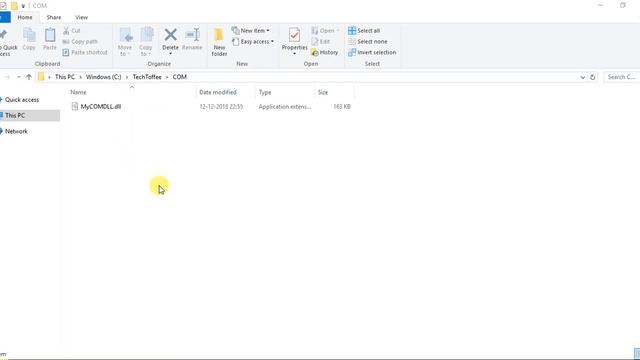This screenshot has width=640, height=360.
Task: Open the Move to menu
Action: point(125,42)
